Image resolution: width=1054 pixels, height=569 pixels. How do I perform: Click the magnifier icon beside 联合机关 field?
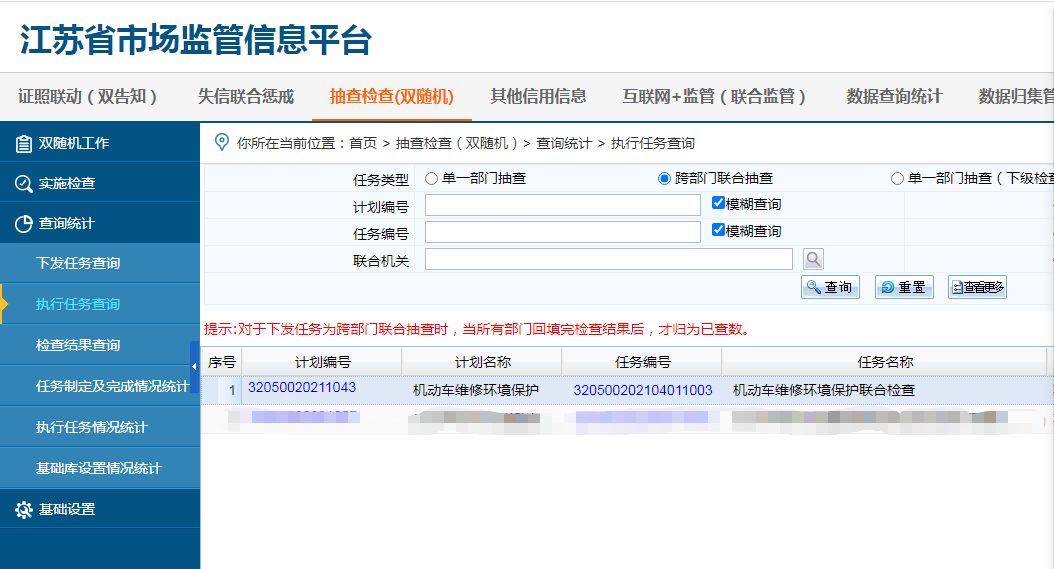814,260
